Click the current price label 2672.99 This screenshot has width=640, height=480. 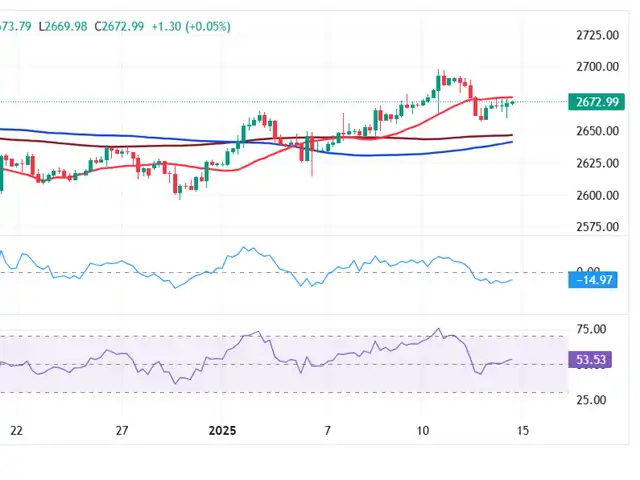(x=599, y=102)
